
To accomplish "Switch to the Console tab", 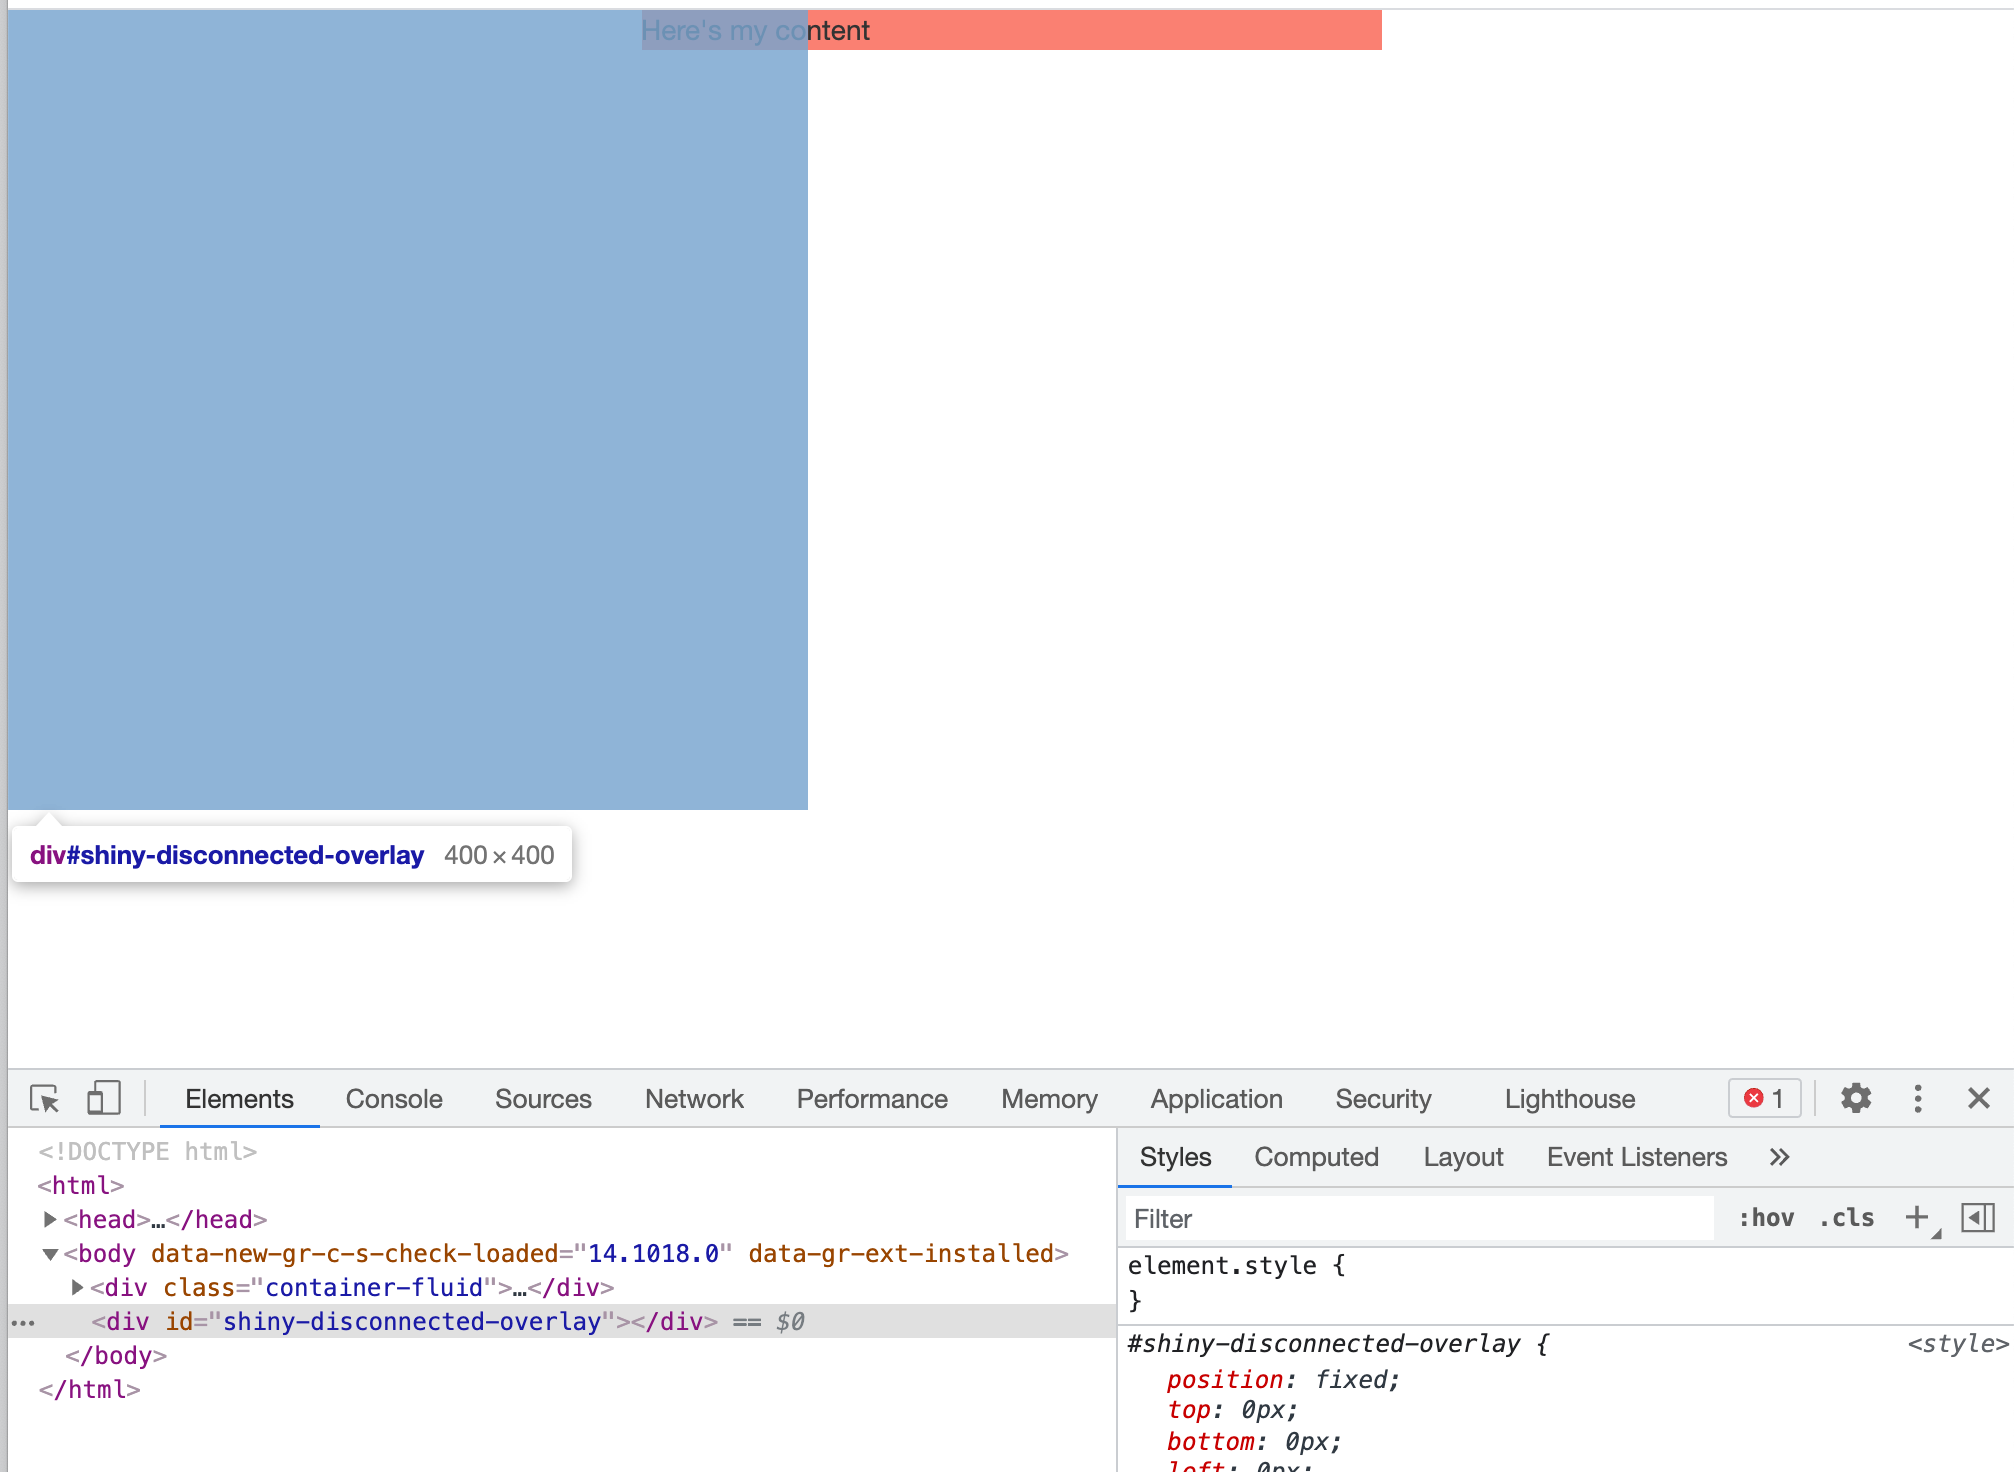I will (x=393, y=1098).
